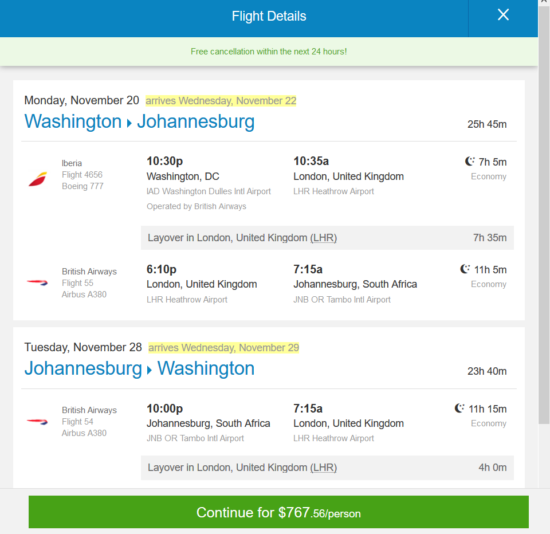Continue for $767.56 per person
This screenshot has height=534, width=550.
tap(279, 512)
